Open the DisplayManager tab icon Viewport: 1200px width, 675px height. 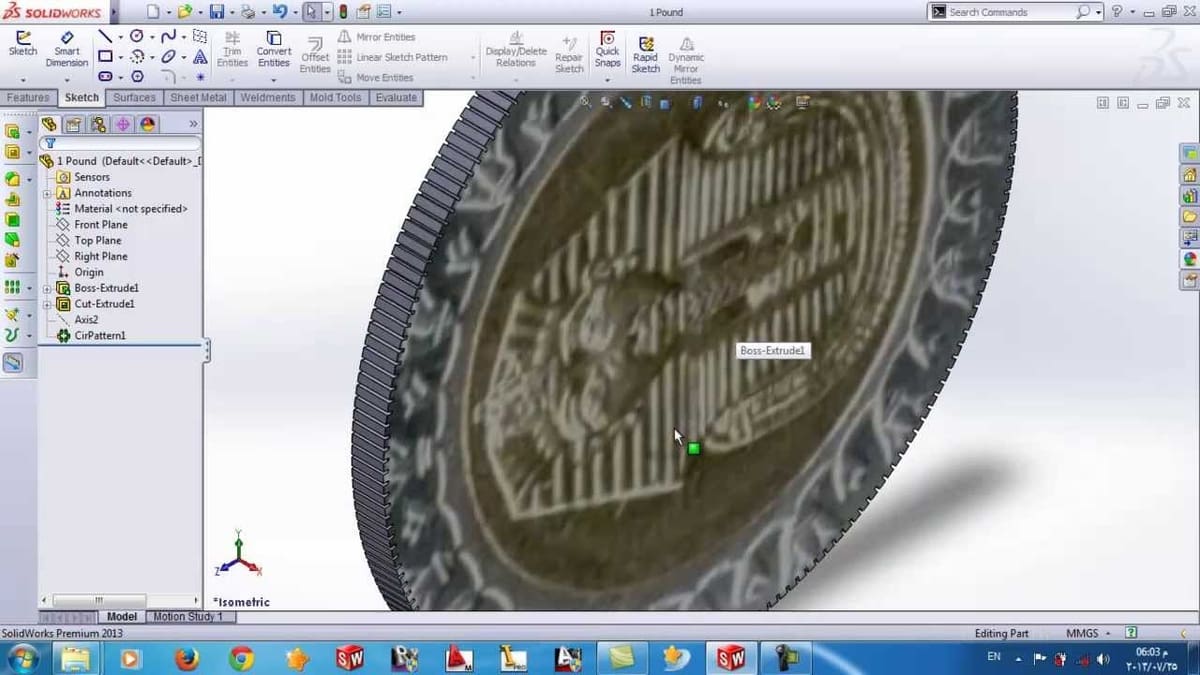[148, 124]
